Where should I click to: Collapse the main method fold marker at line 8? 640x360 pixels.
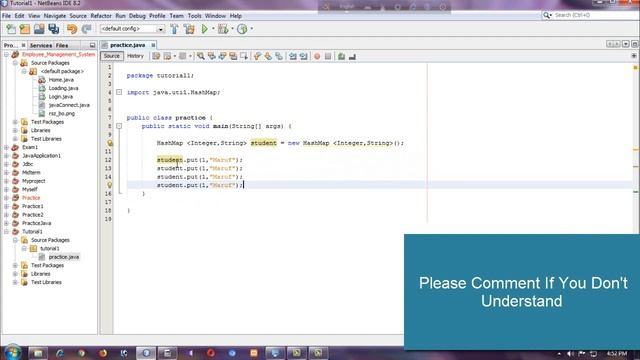pyautogui.click(x=119, y=126)
